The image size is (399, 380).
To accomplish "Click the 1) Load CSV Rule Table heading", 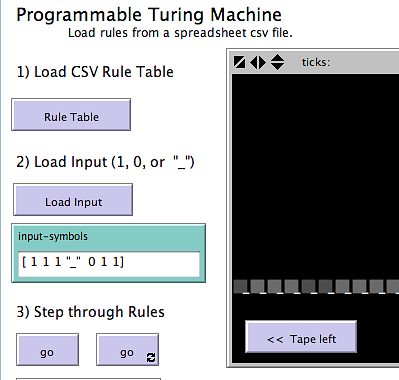I will point(95,72).
